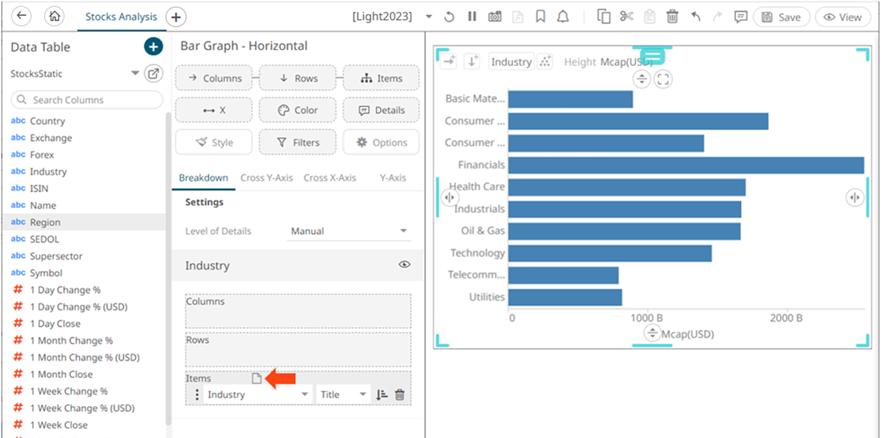The image size is (883, 438).
Task: Open the Filters section button
Action: tap(297, 142)
